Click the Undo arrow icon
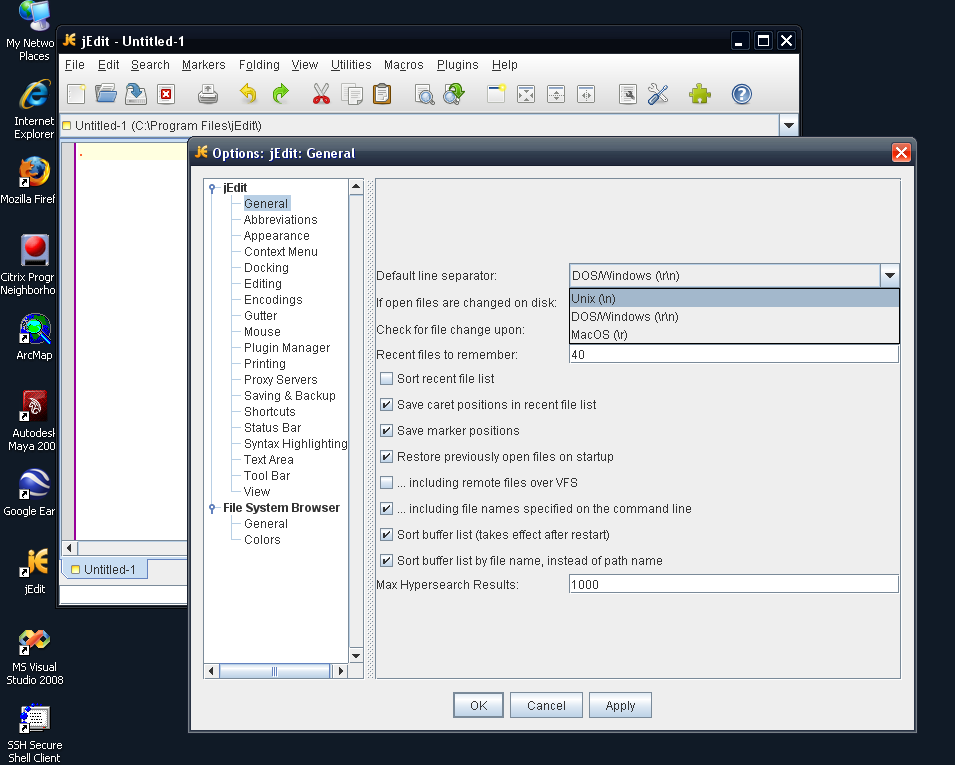Image resolution: width=955 pixels, height=765 pixels. (x=248, y=94)
